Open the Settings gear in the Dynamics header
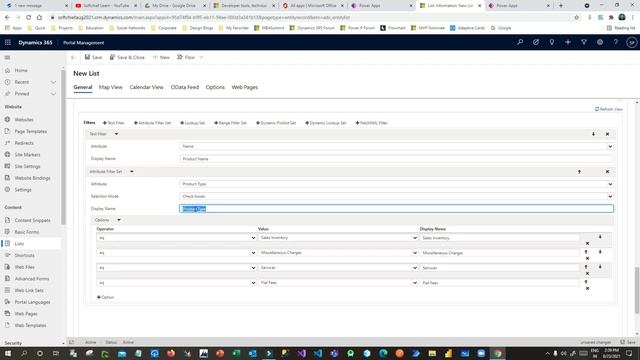The width and height of the screenshot is (640, 360). coord(600,42)
